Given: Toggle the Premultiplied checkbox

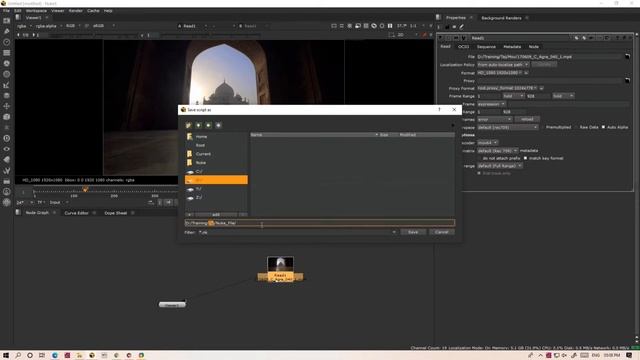Looking at the screenshot, I should point(542,127).
